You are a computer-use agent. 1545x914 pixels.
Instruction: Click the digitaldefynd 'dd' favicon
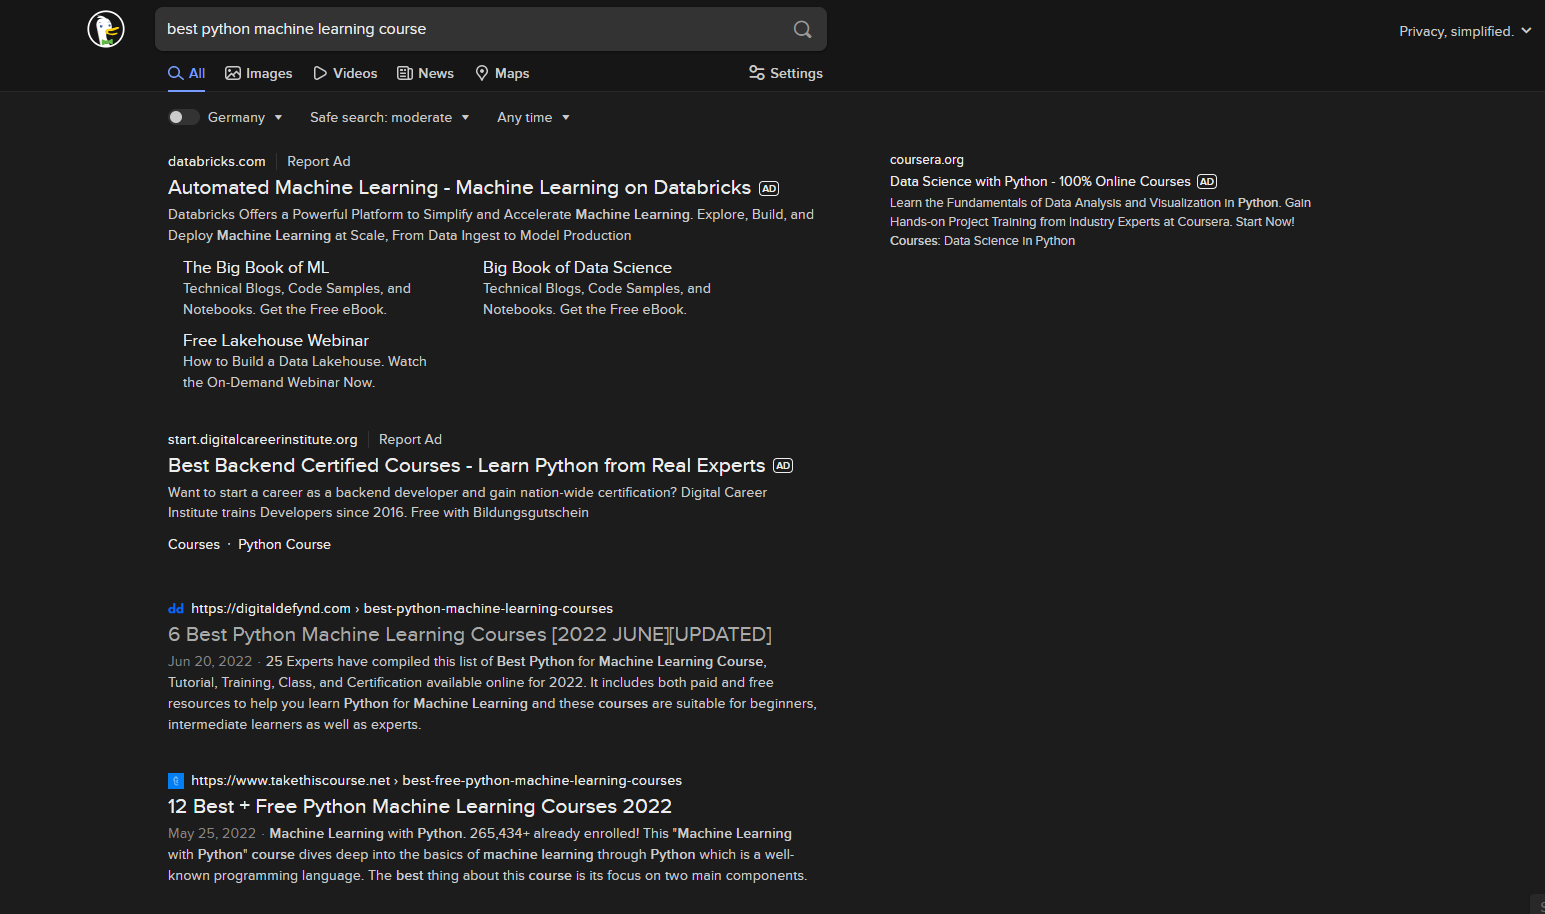[176, 608]
